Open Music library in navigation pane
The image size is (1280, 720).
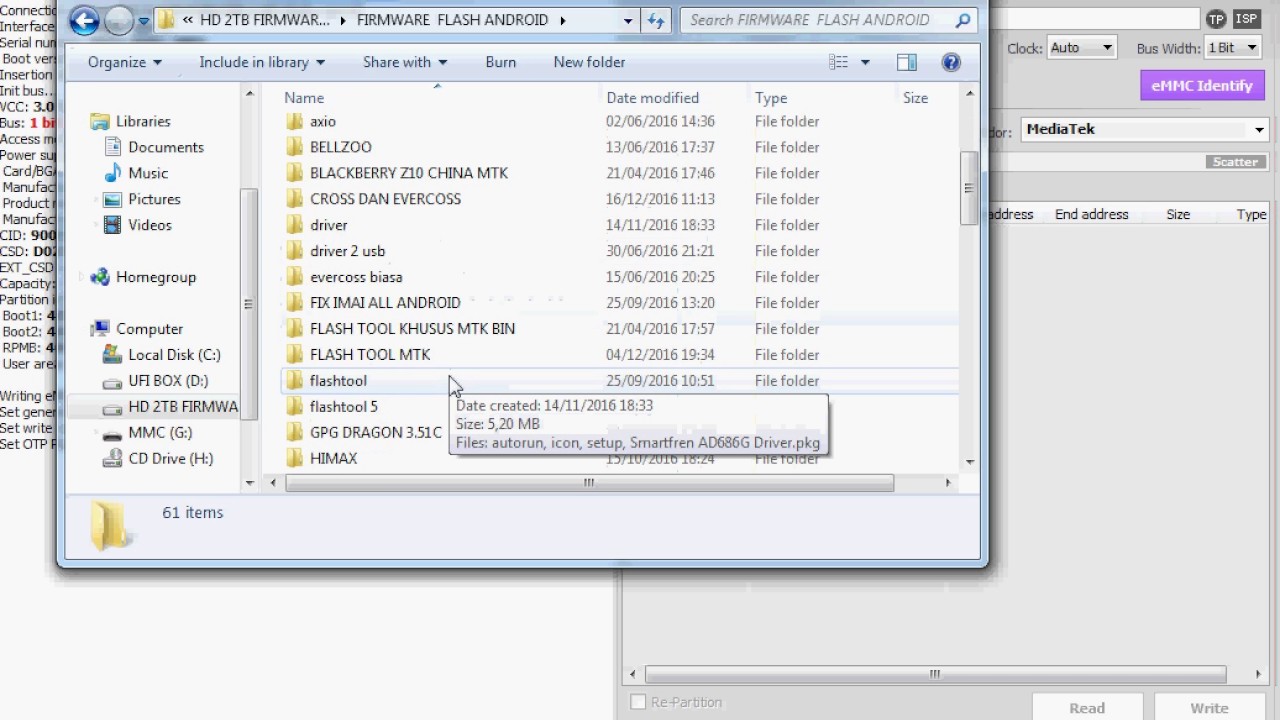(148, 173)
